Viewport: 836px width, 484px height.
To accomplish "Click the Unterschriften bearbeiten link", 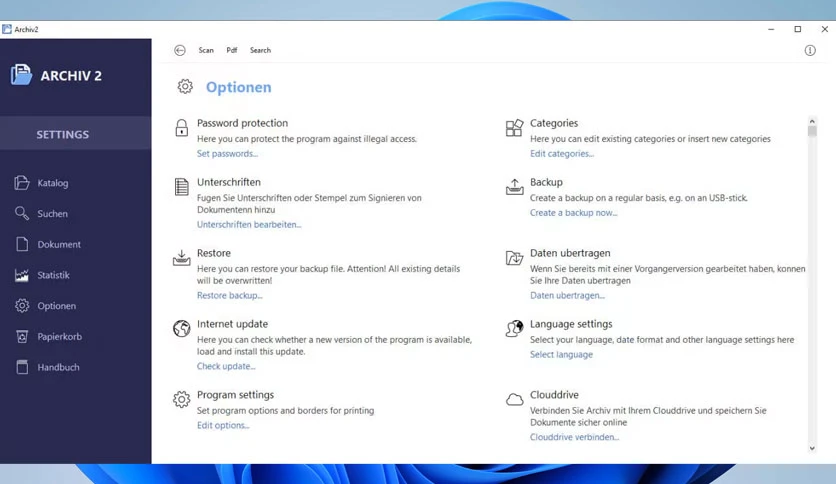I will [x=249, y=224].
